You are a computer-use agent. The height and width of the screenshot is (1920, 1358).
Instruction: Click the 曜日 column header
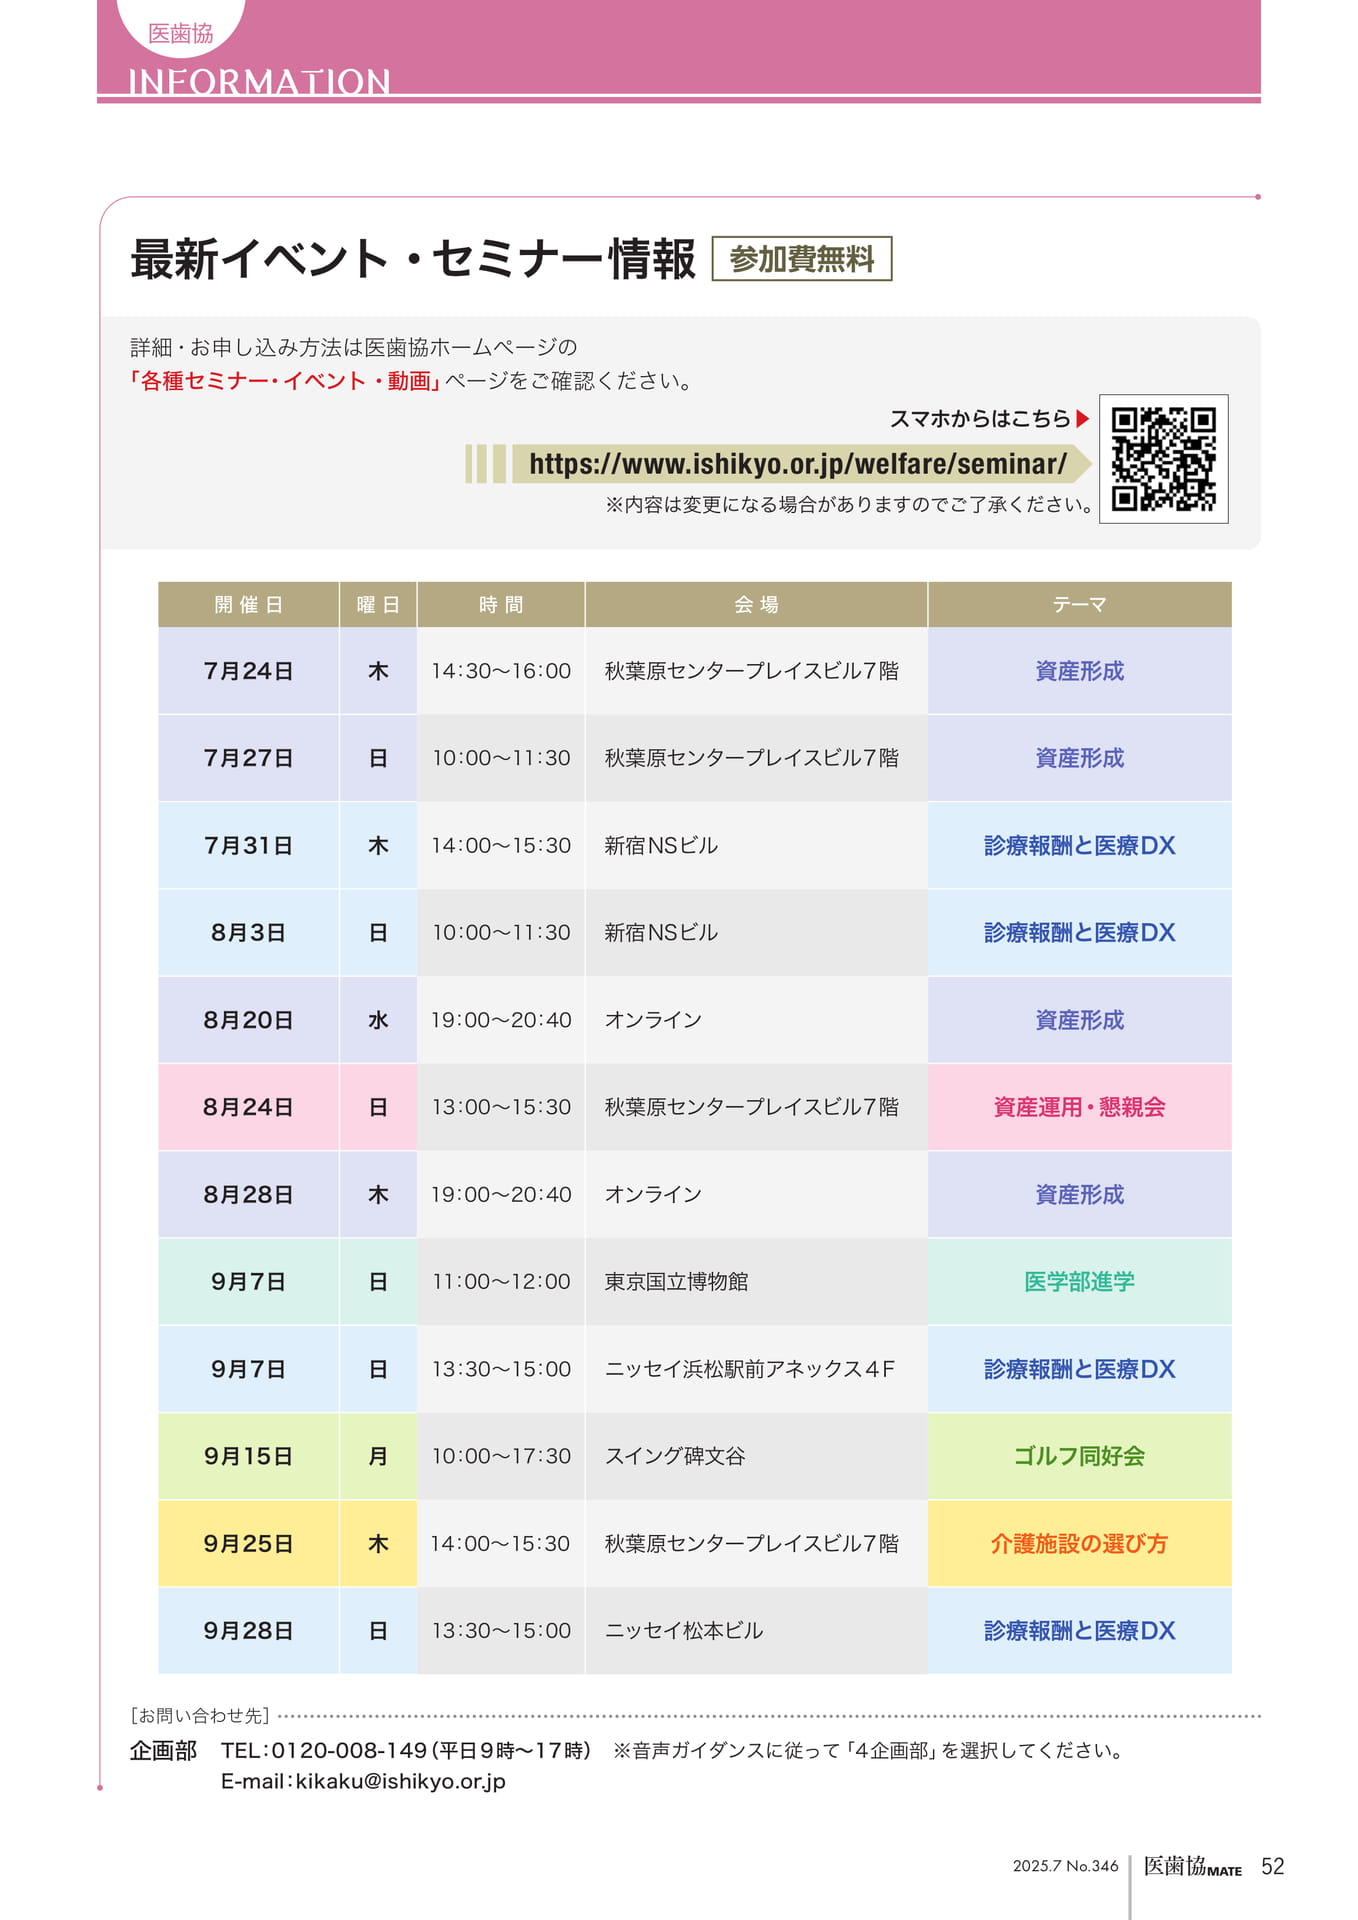[378, 605]
